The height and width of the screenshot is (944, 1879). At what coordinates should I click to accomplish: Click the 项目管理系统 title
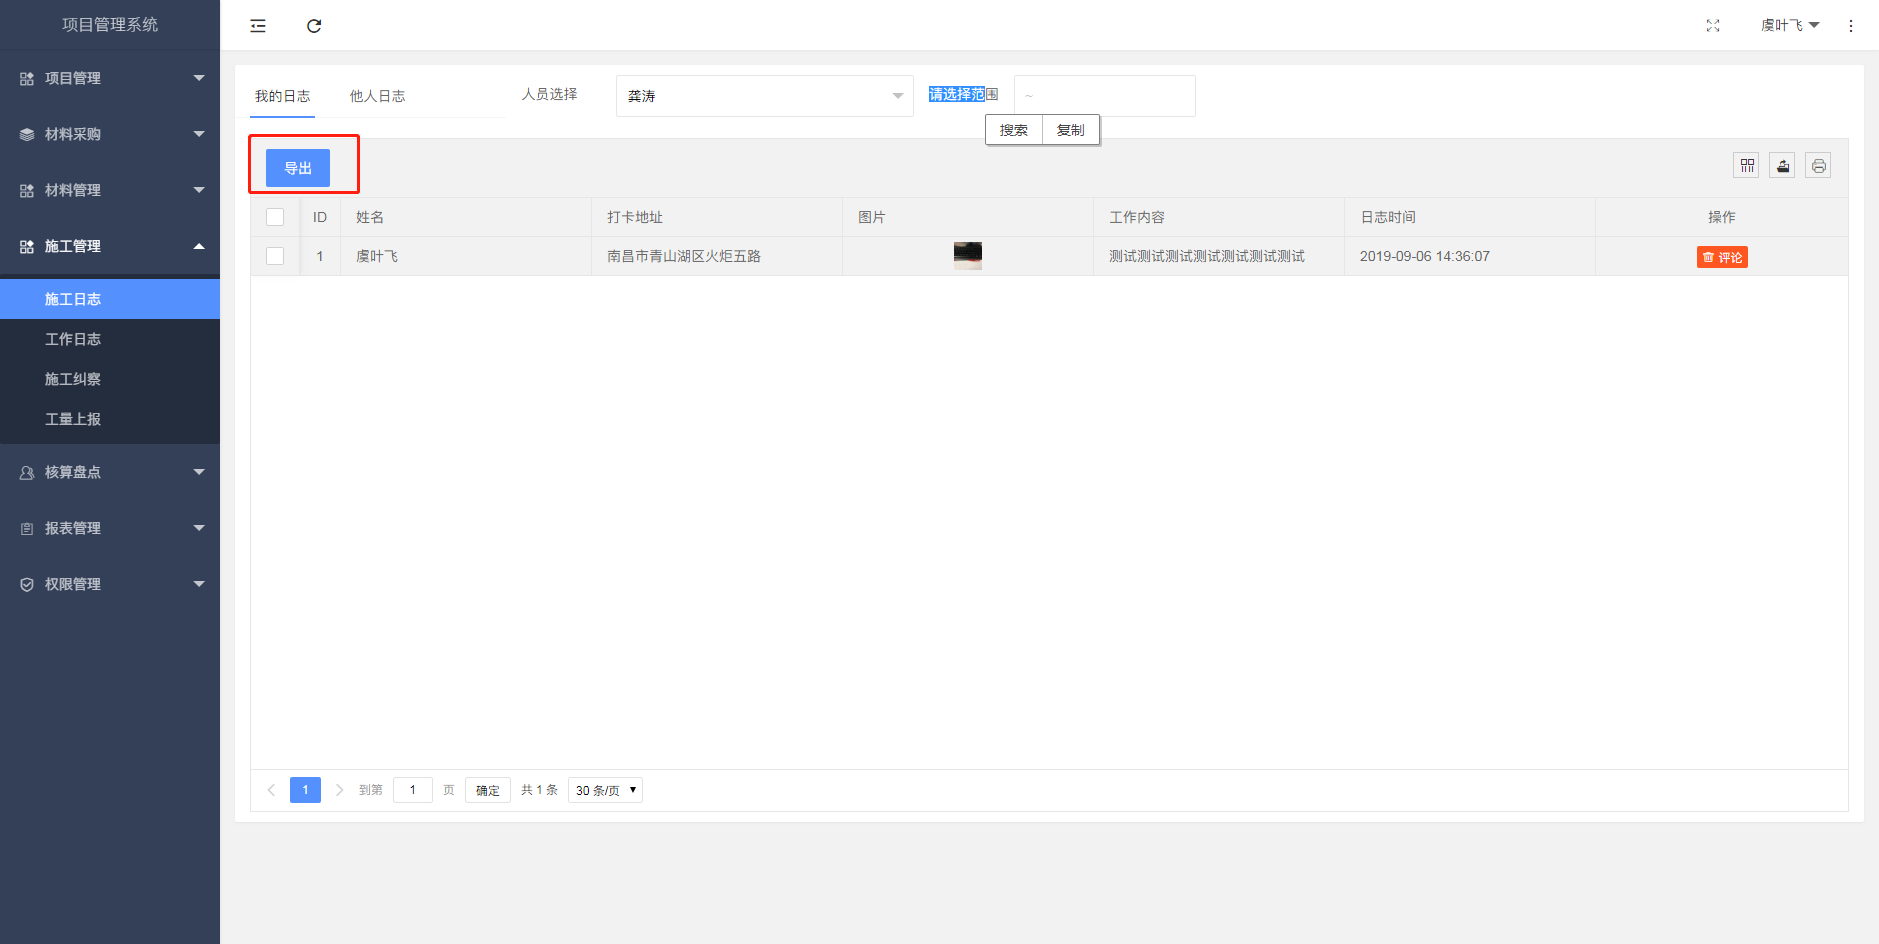pyautogui.click(x=110, y=25)
